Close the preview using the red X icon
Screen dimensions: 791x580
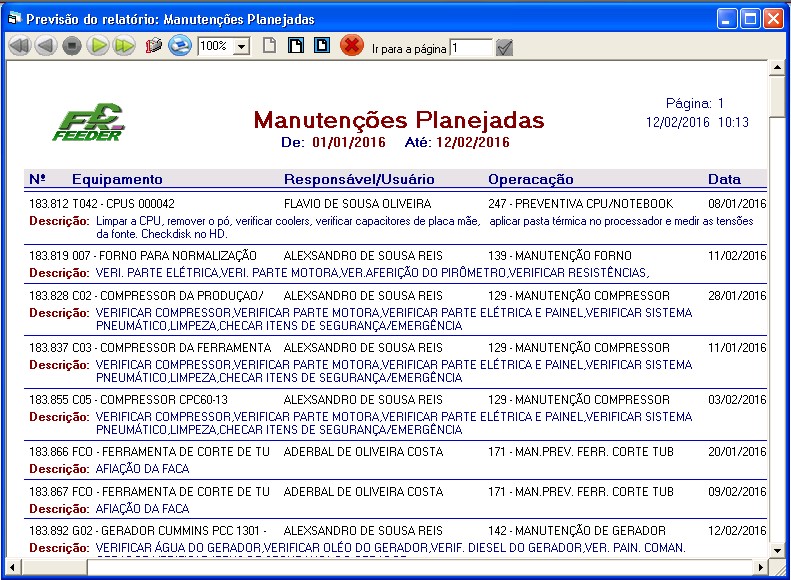click(352, 46)
